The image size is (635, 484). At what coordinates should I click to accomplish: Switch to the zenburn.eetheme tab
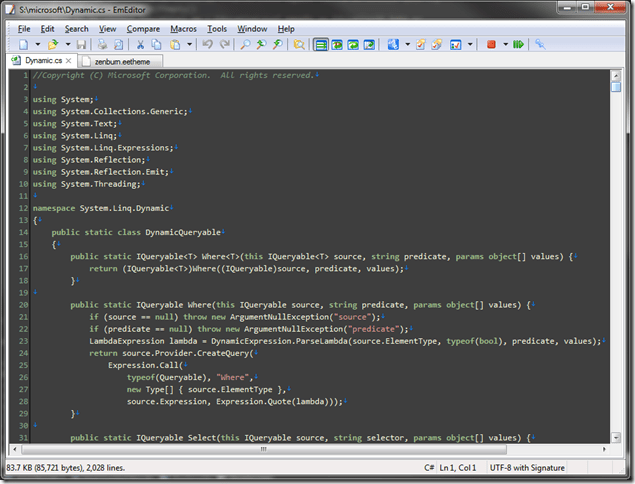coord(123,61)
